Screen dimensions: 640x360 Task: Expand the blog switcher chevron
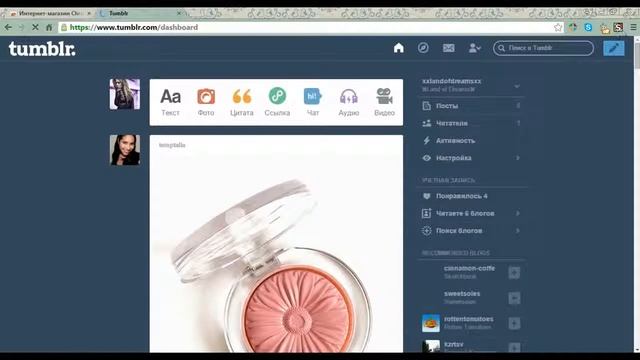517,86
